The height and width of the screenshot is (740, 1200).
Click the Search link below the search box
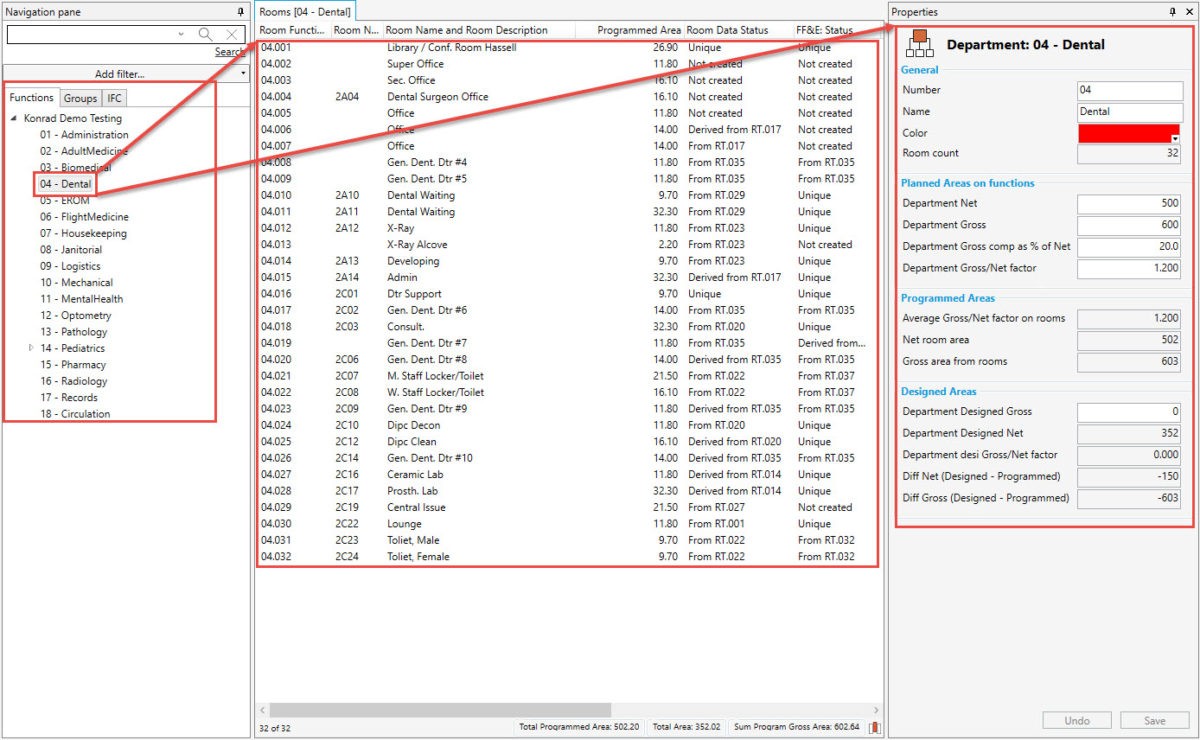(230, 50)
